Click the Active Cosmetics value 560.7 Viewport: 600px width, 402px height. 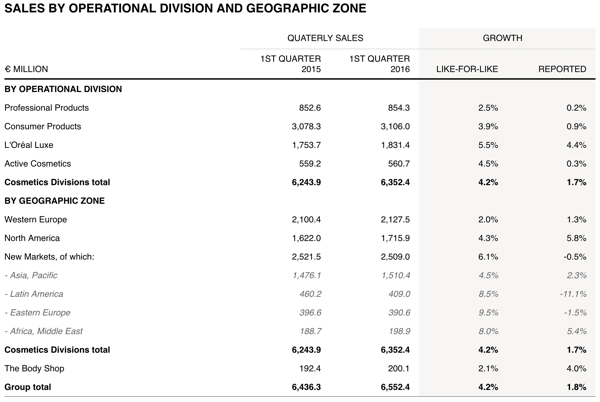pyautogui.click(x=399, y=164)
